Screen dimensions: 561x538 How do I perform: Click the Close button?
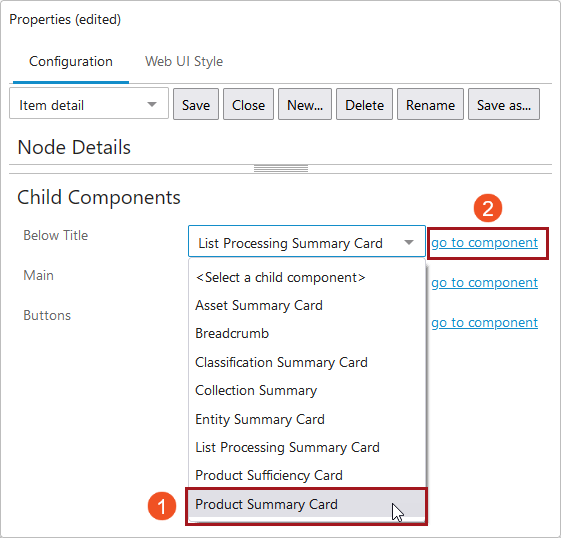click(x=248, y=104)
